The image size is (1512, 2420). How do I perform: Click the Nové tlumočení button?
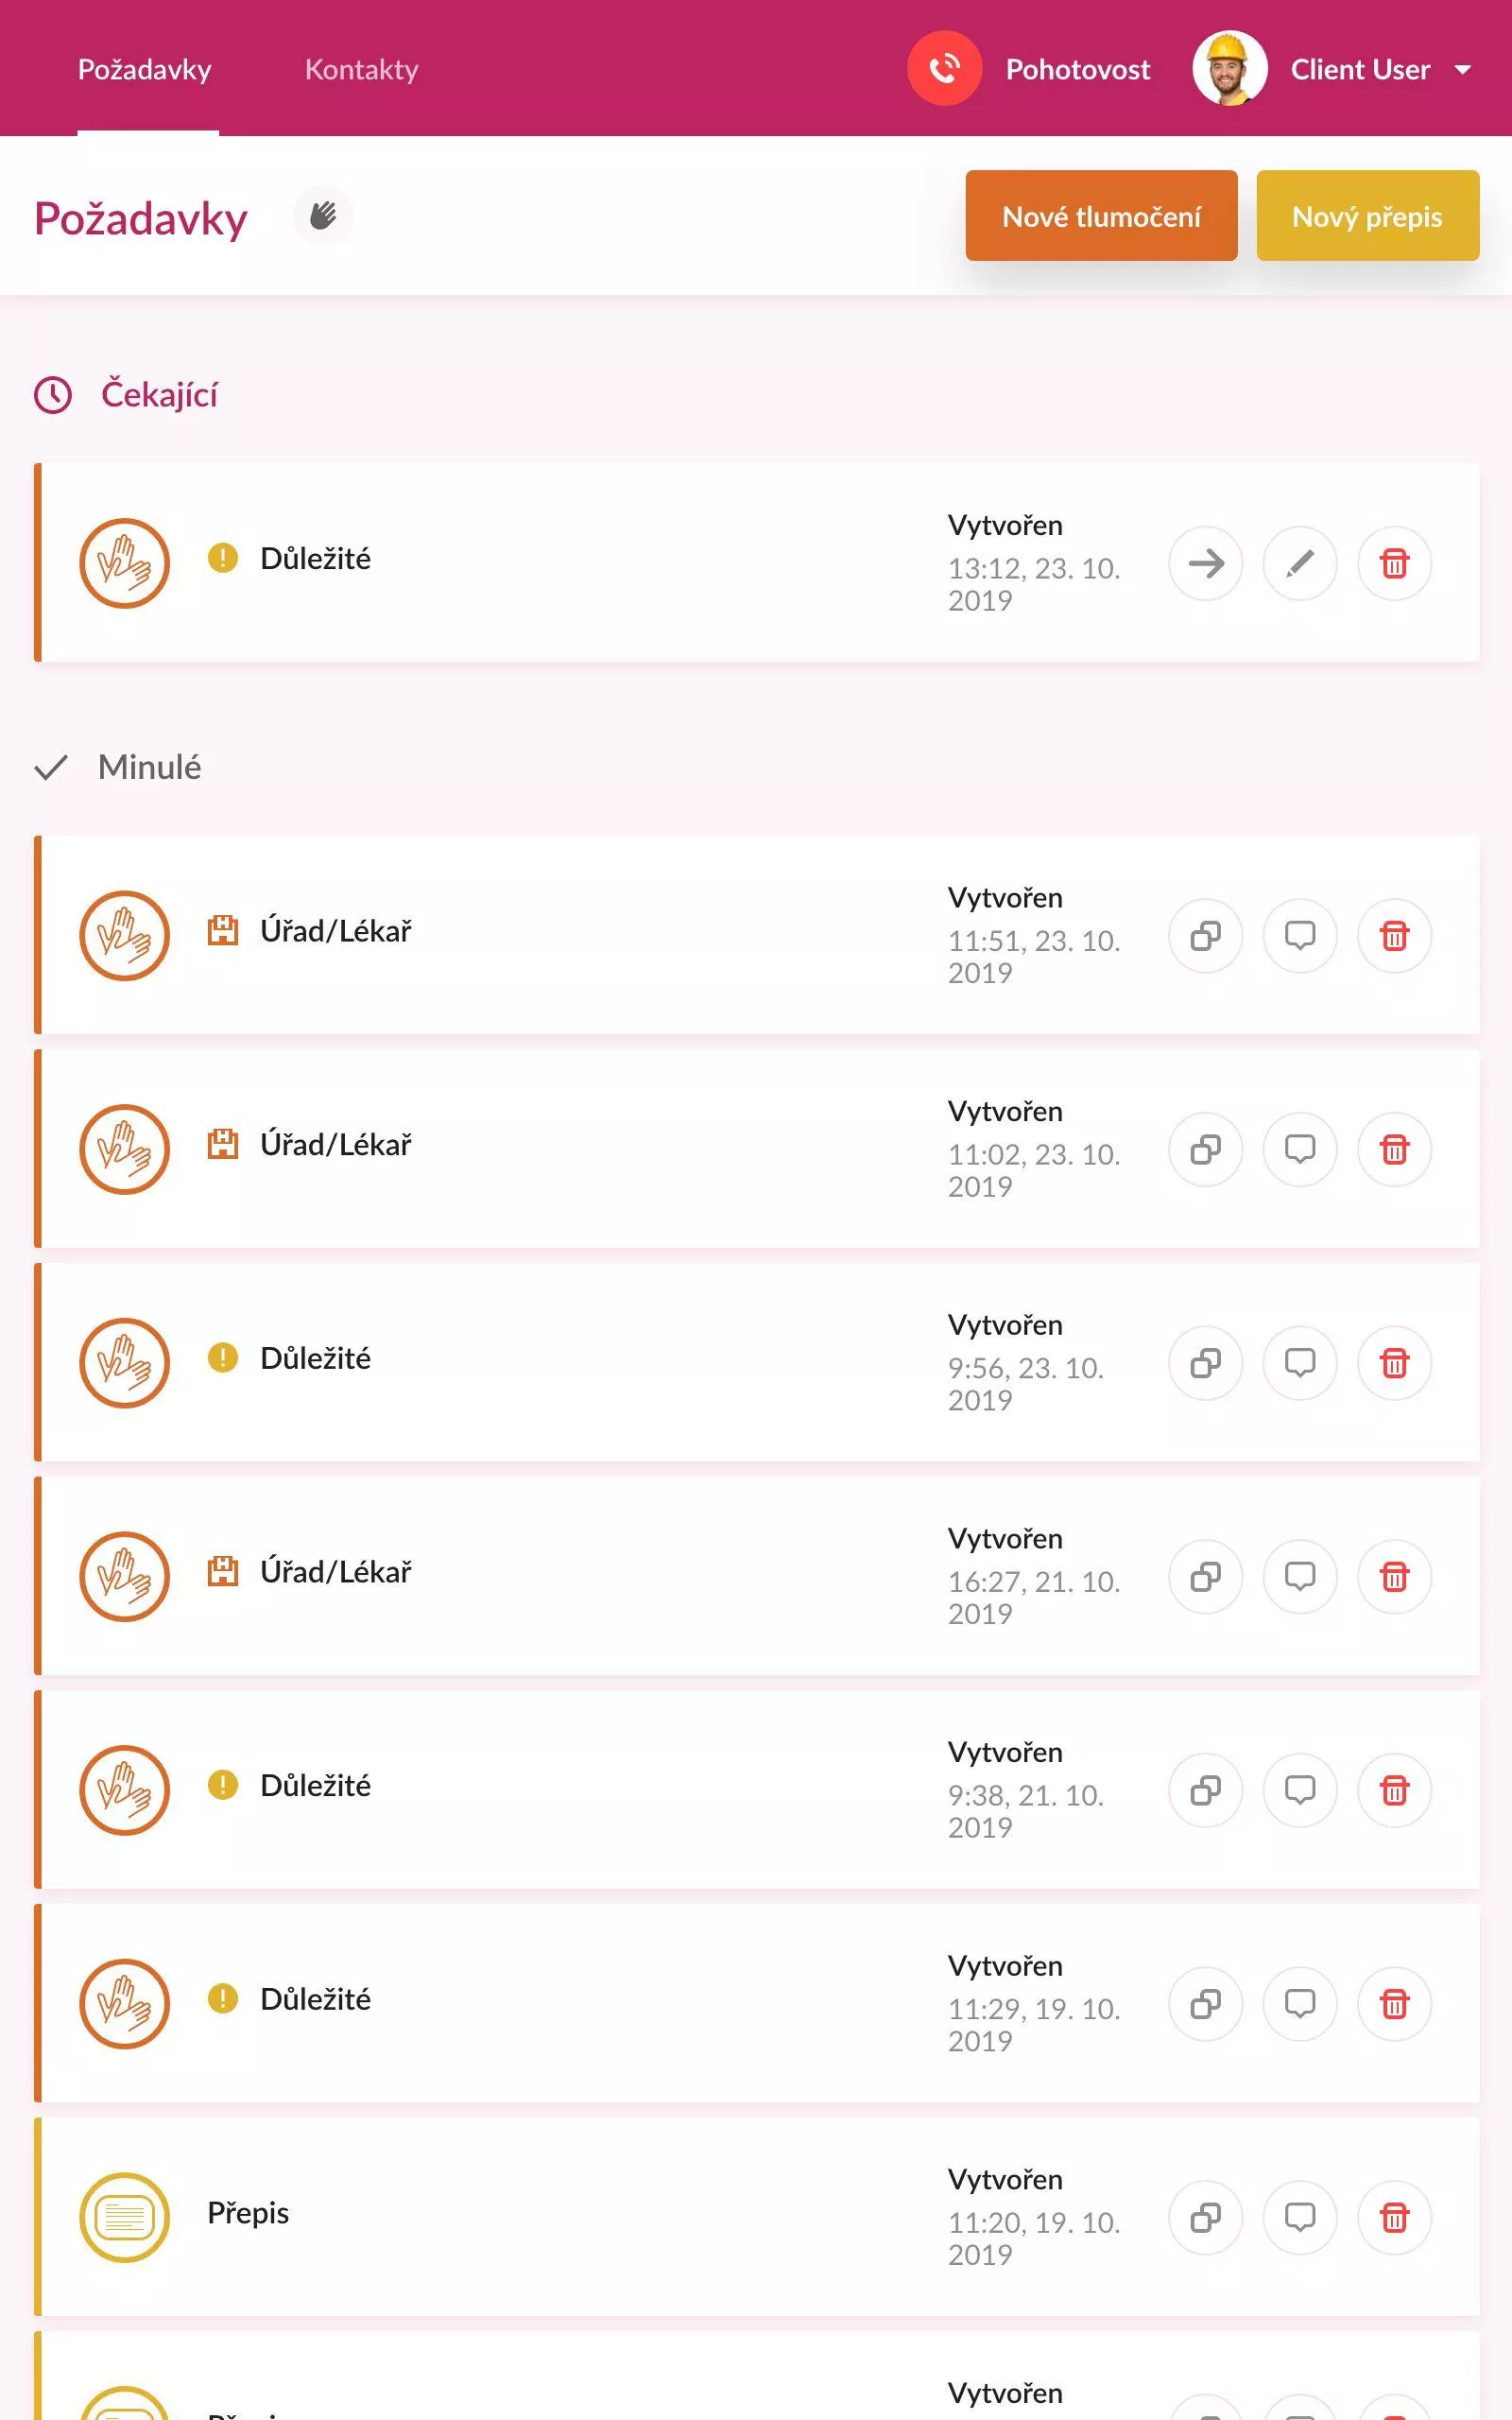(1101, 216)
